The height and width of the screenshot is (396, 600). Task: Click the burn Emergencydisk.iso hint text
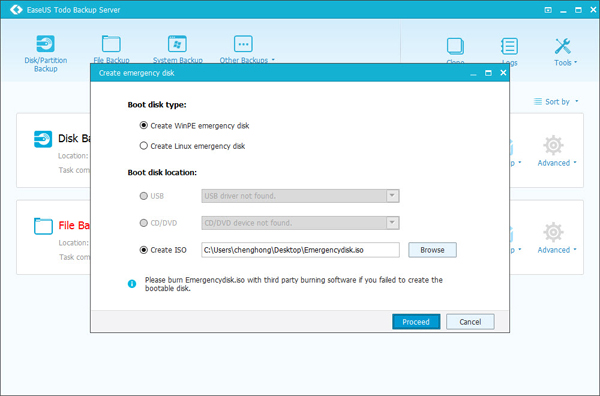293,284
